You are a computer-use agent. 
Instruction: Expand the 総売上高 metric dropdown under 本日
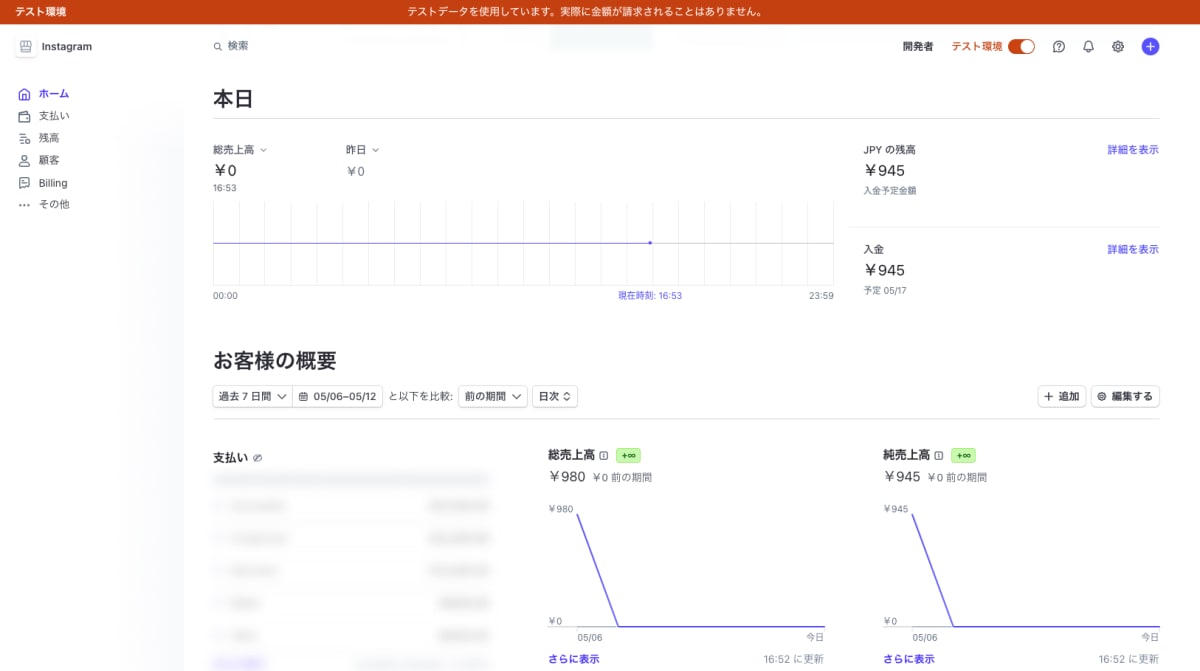coord(240,150)
